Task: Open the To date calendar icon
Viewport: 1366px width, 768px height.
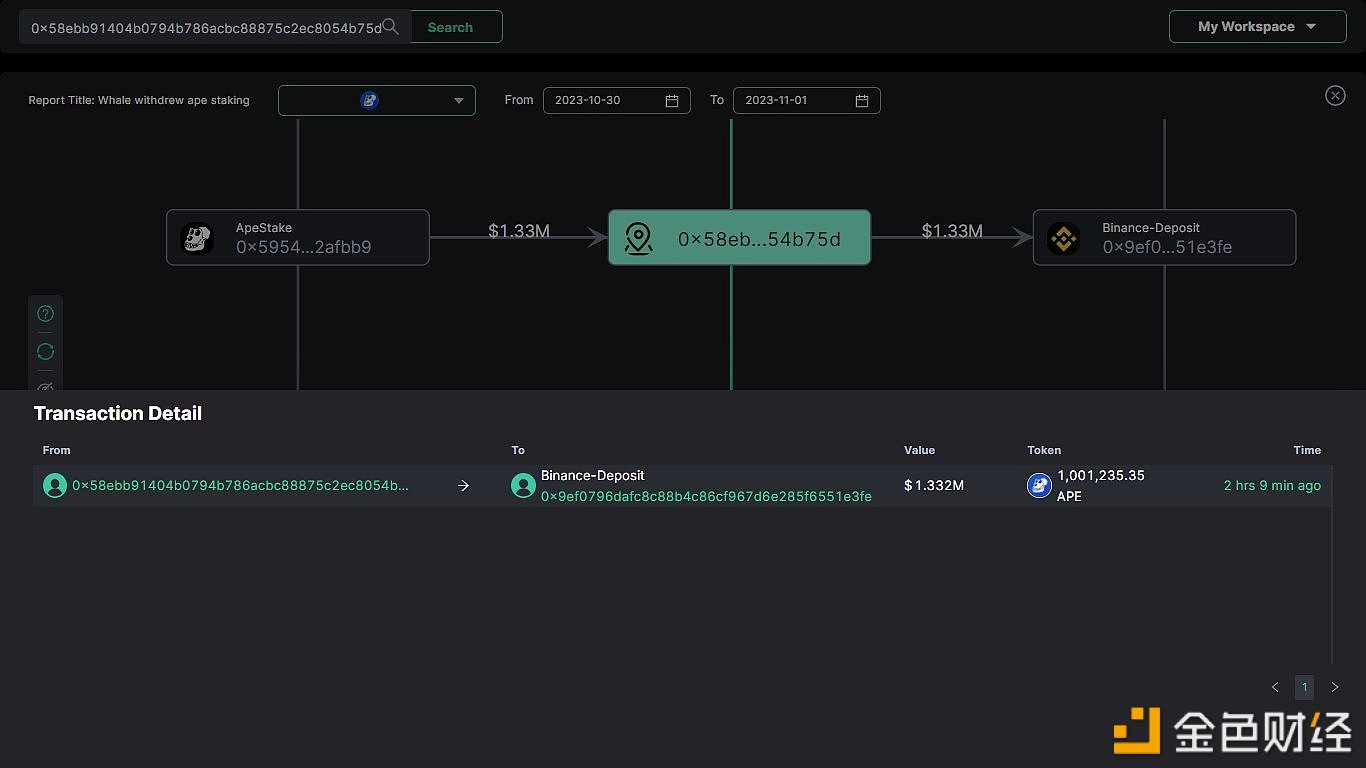Action: pos(862,101)
